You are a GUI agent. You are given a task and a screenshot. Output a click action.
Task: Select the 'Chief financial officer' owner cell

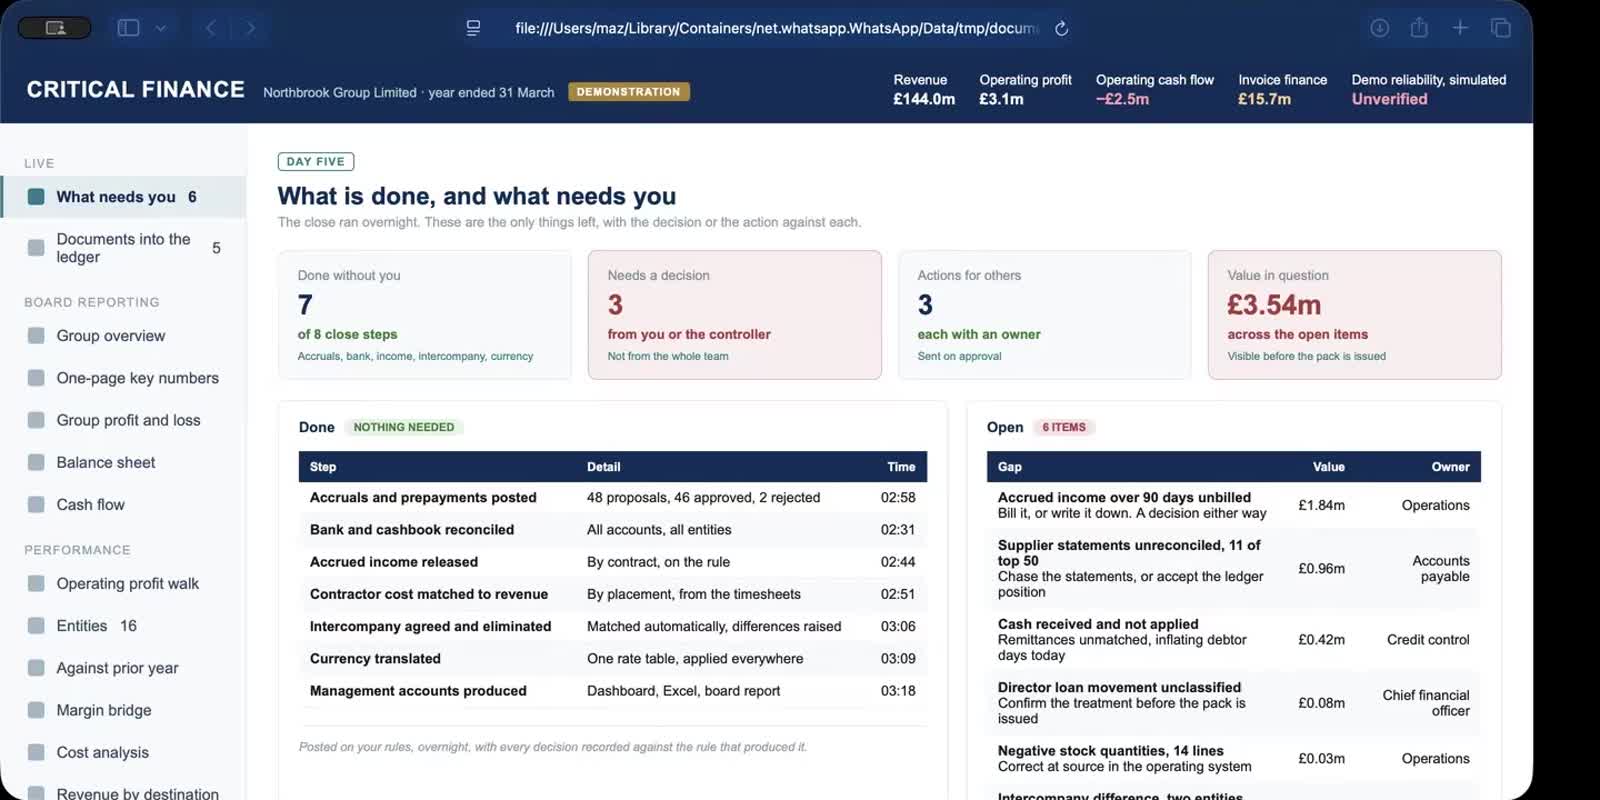[1426, 703]
